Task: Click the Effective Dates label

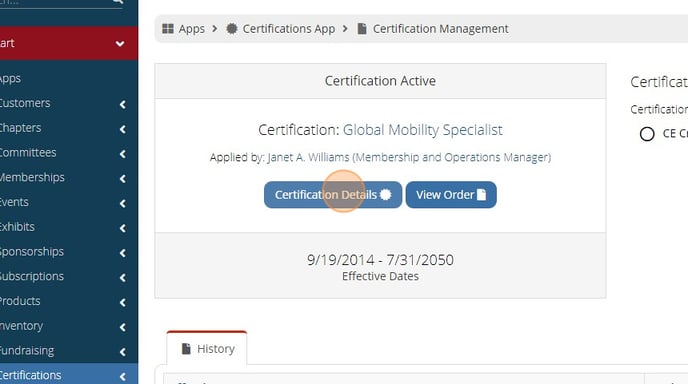Action: click(x=380, y=276)
